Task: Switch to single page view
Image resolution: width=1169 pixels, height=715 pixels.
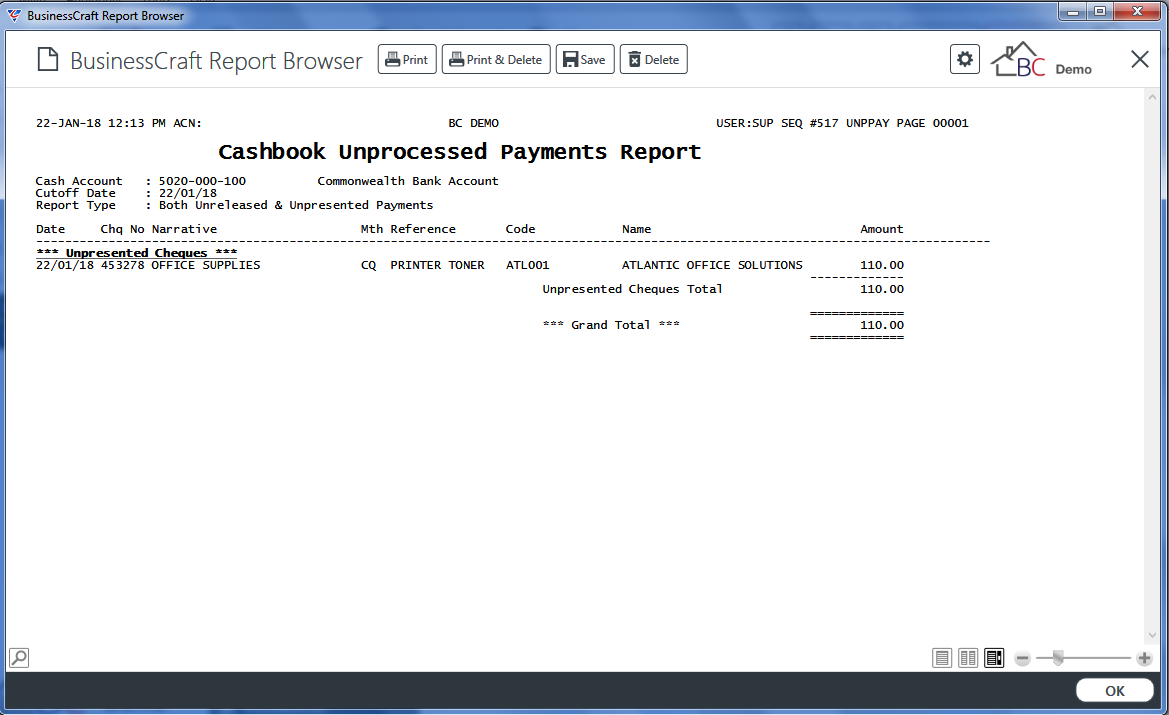Action: (942, 658)
